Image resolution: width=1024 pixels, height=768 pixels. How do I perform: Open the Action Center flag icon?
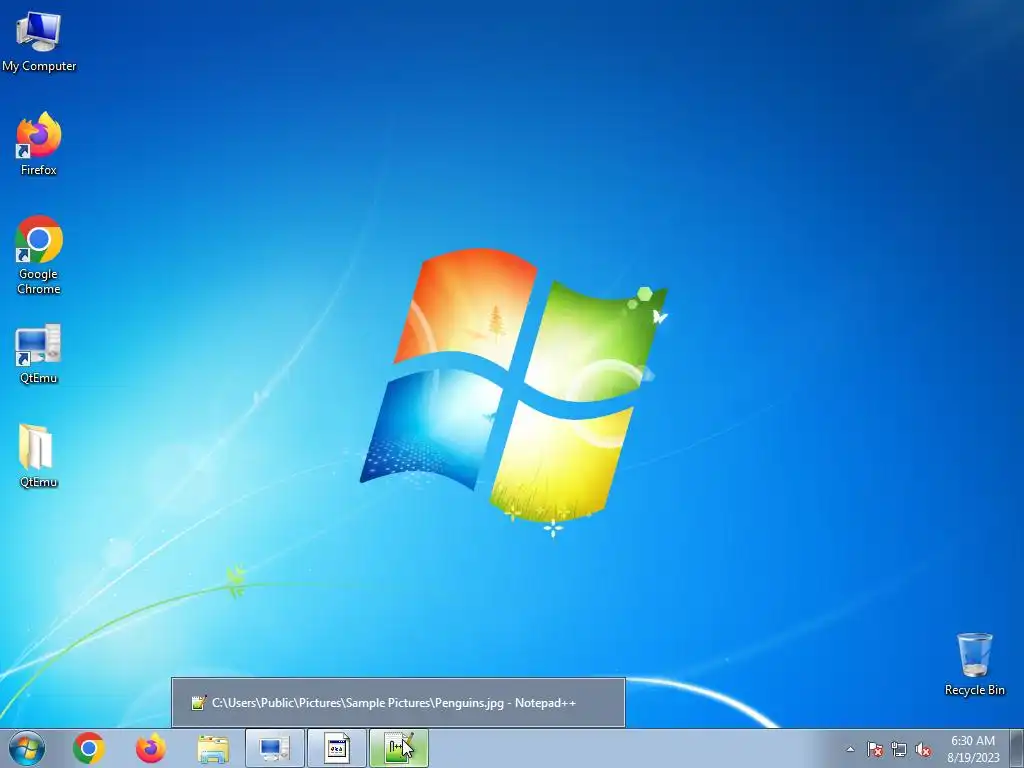[x=875, y=749]
